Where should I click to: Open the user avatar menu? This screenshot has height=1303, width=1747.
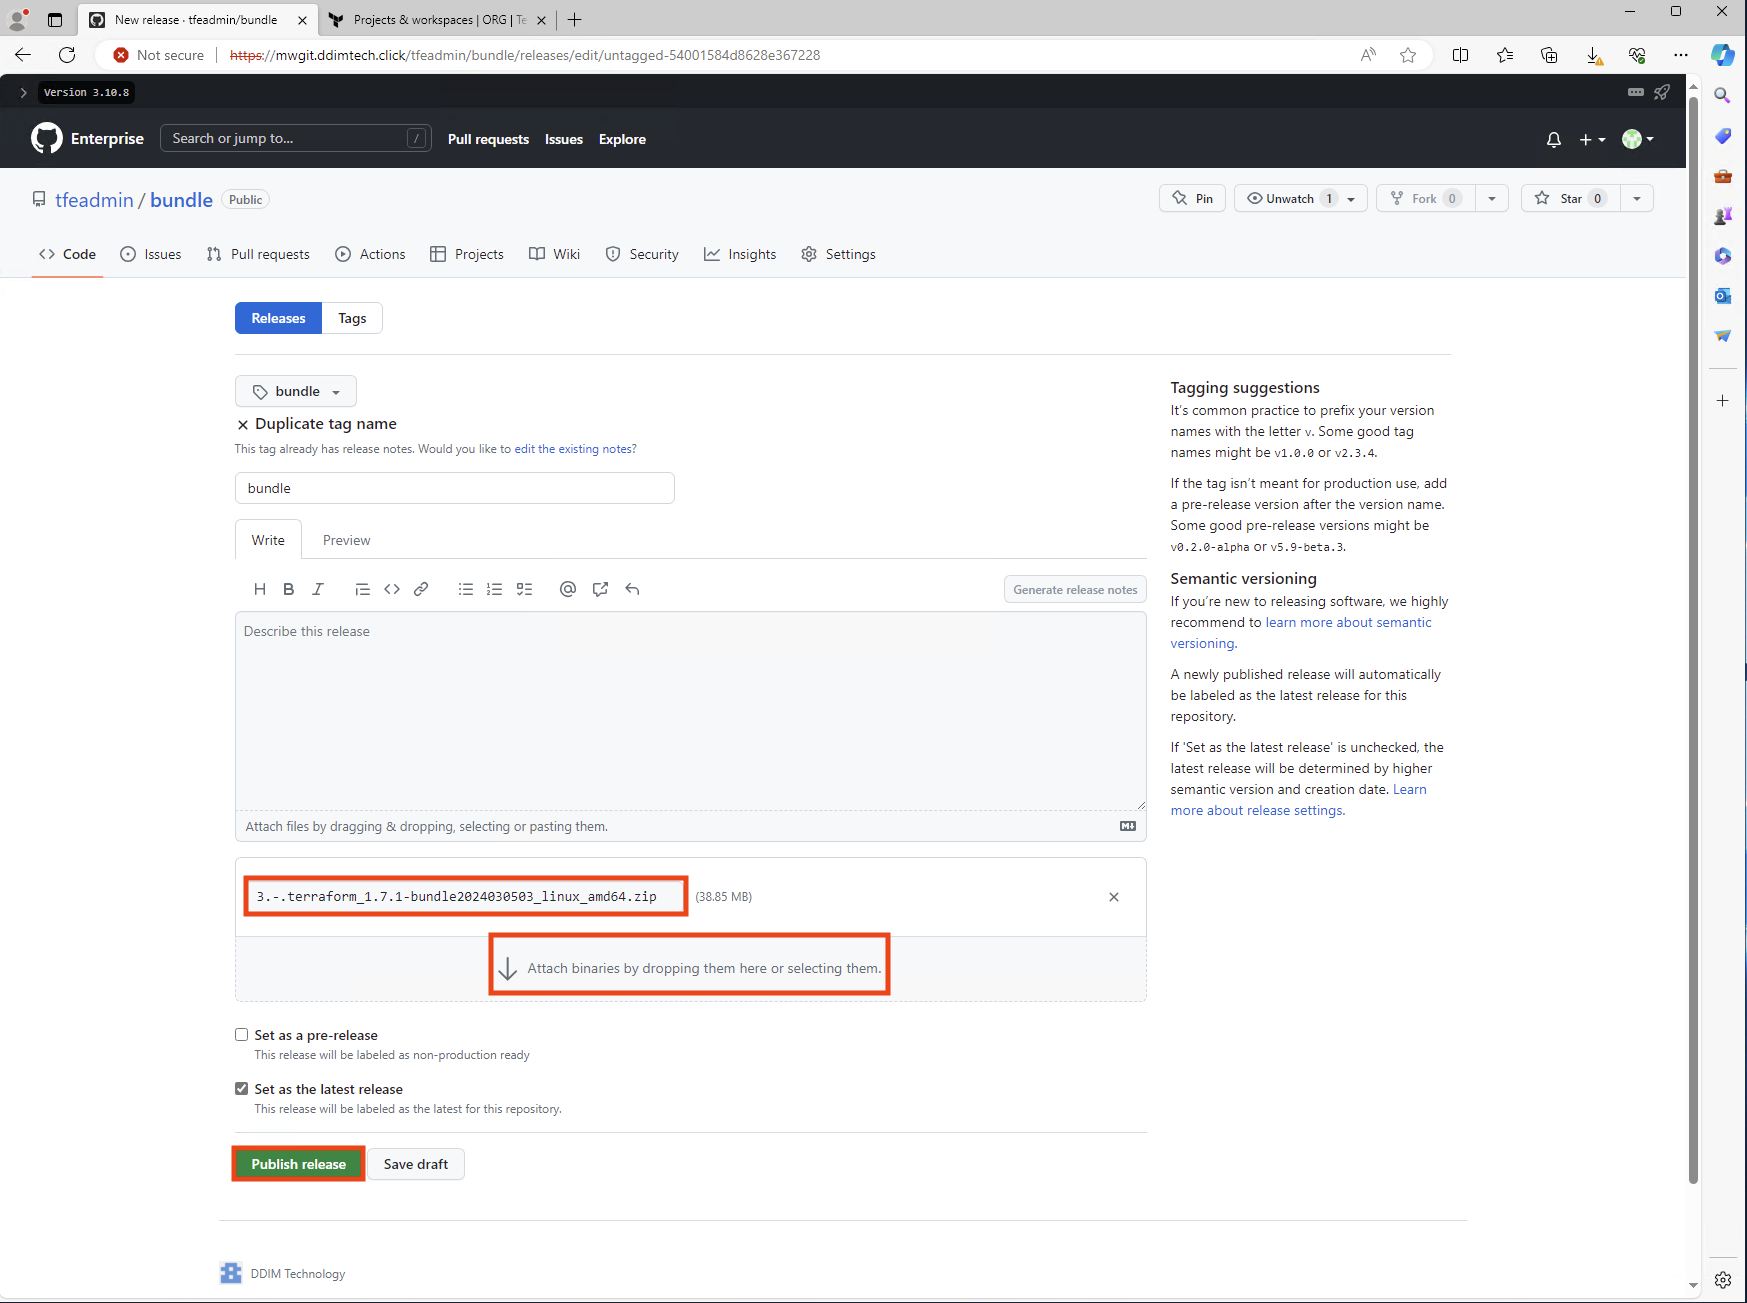[x=1637, y=139]
